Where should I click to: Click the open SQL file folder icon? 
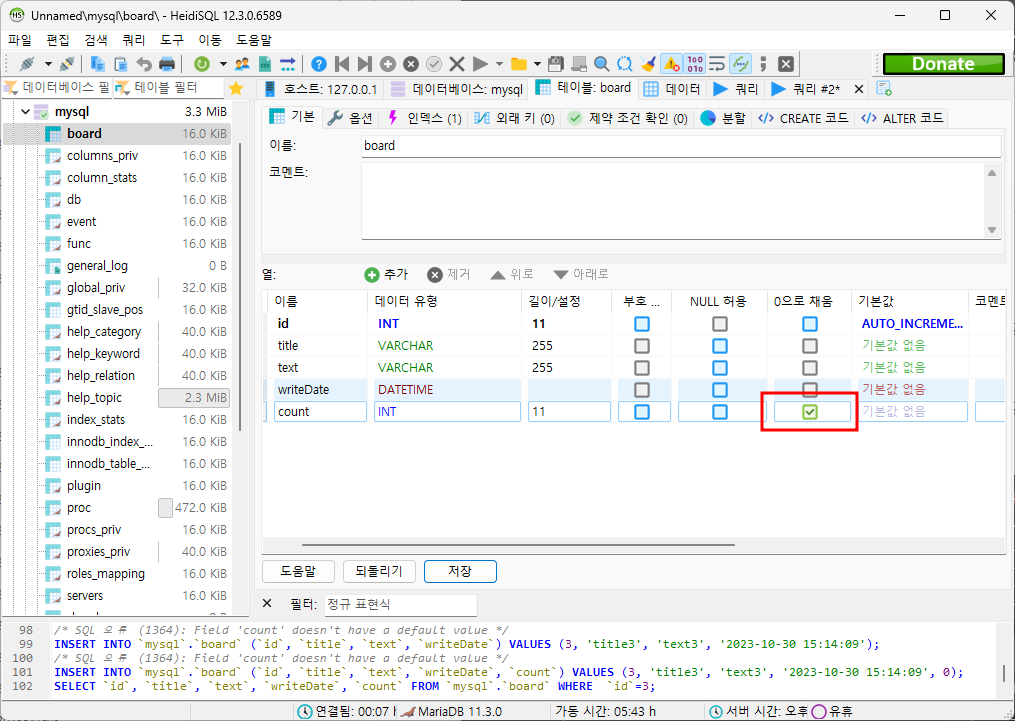click(519, 64)
